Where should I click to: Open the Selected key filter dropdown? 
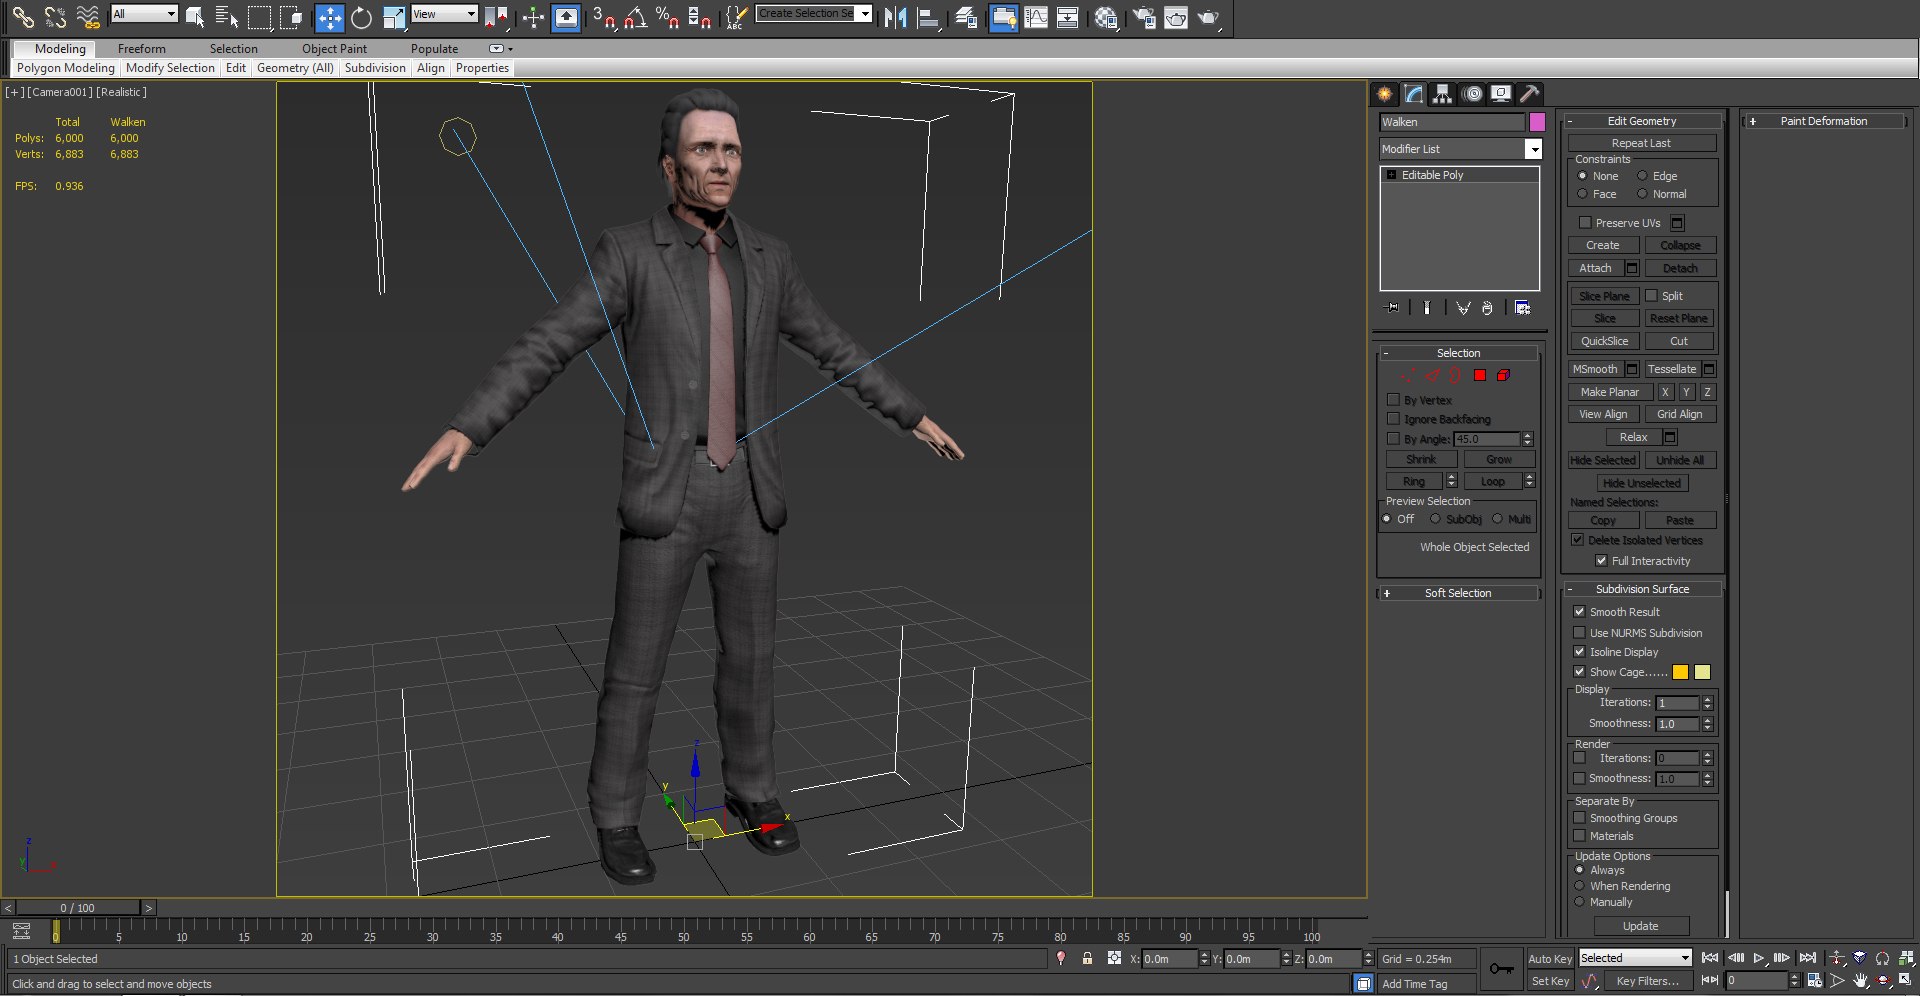(1635, 958)
